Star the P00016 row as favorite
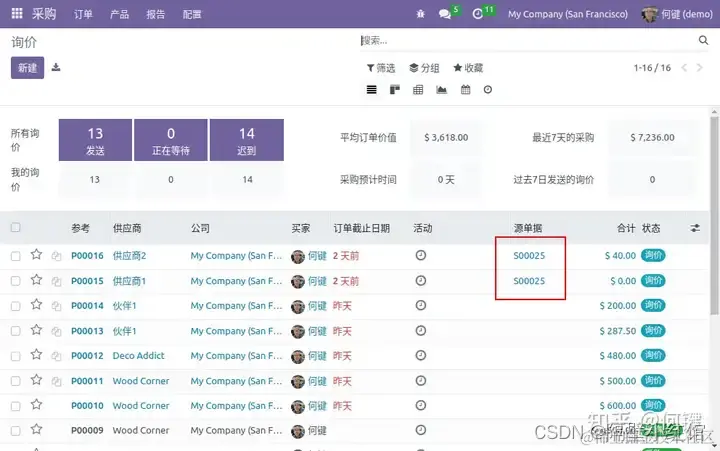This screenshot has width=720, height=451. coord(36,255)
